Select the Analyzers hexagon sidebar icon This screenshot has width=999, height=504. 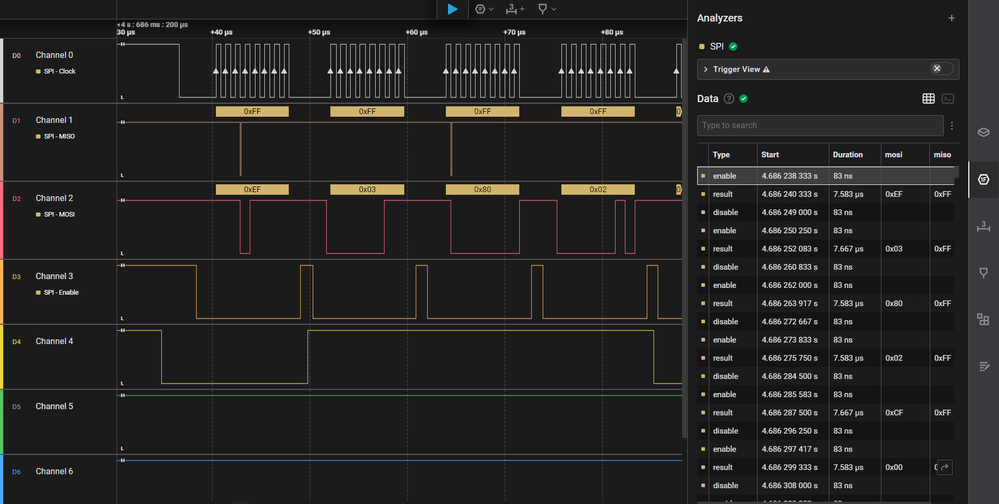pos(984,180)
